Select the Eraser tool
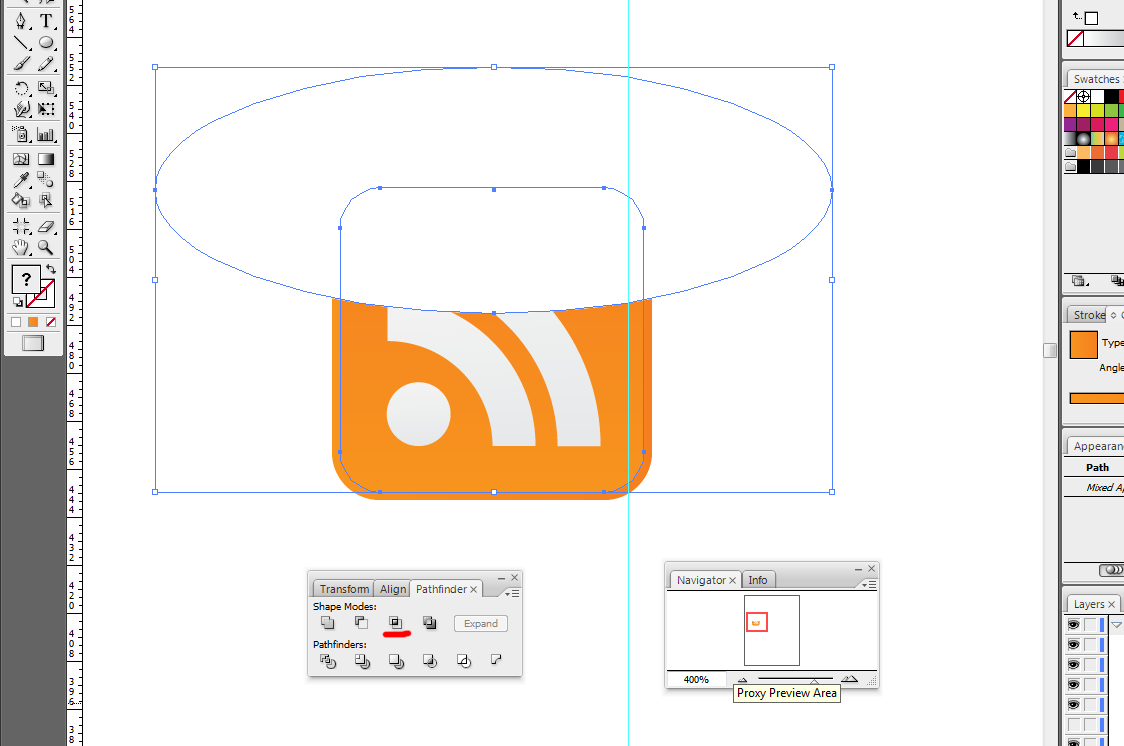1124x746 pixels. 46,226
